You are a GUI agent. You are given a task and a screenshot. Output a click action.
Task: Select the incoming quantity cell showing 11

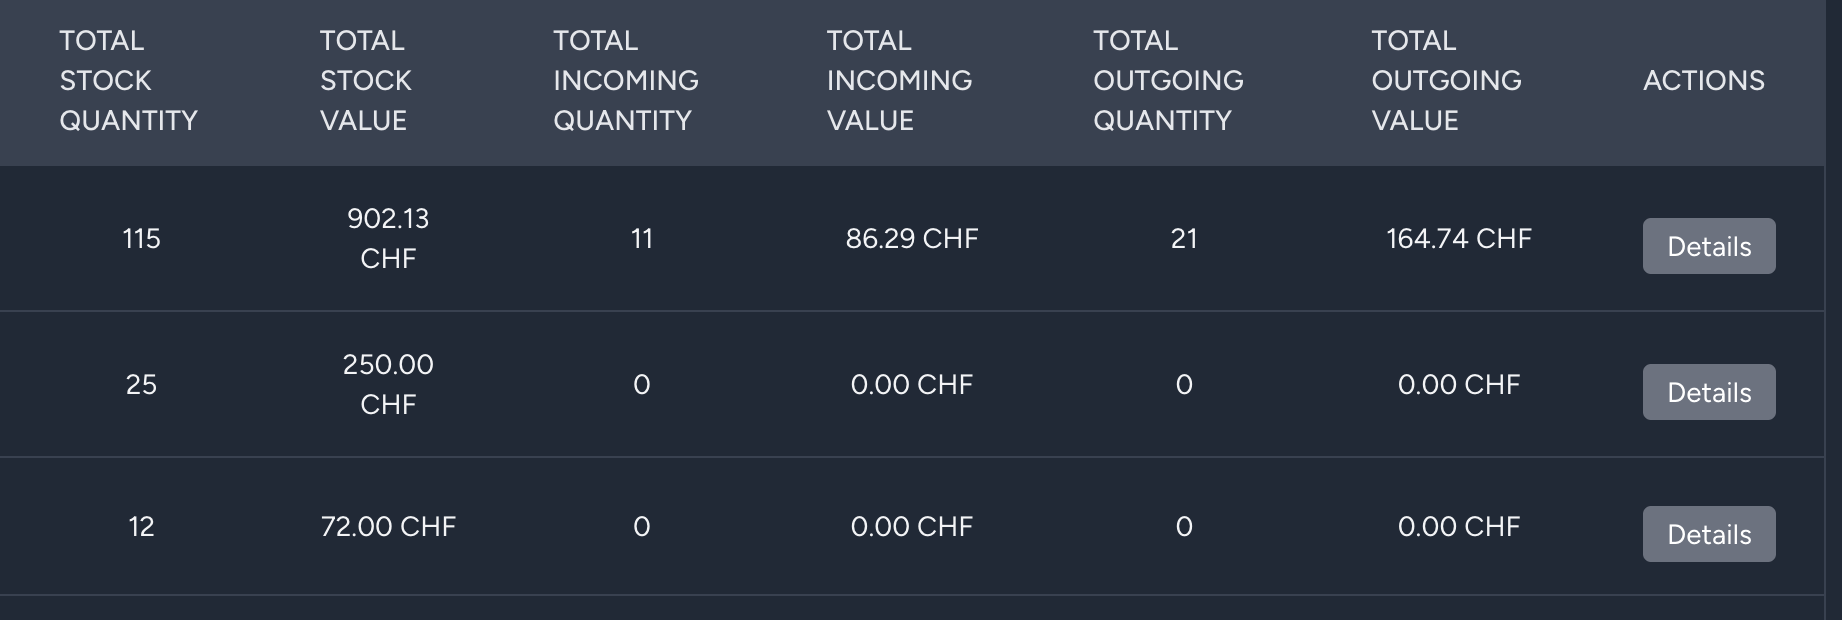tap(642, 239)
